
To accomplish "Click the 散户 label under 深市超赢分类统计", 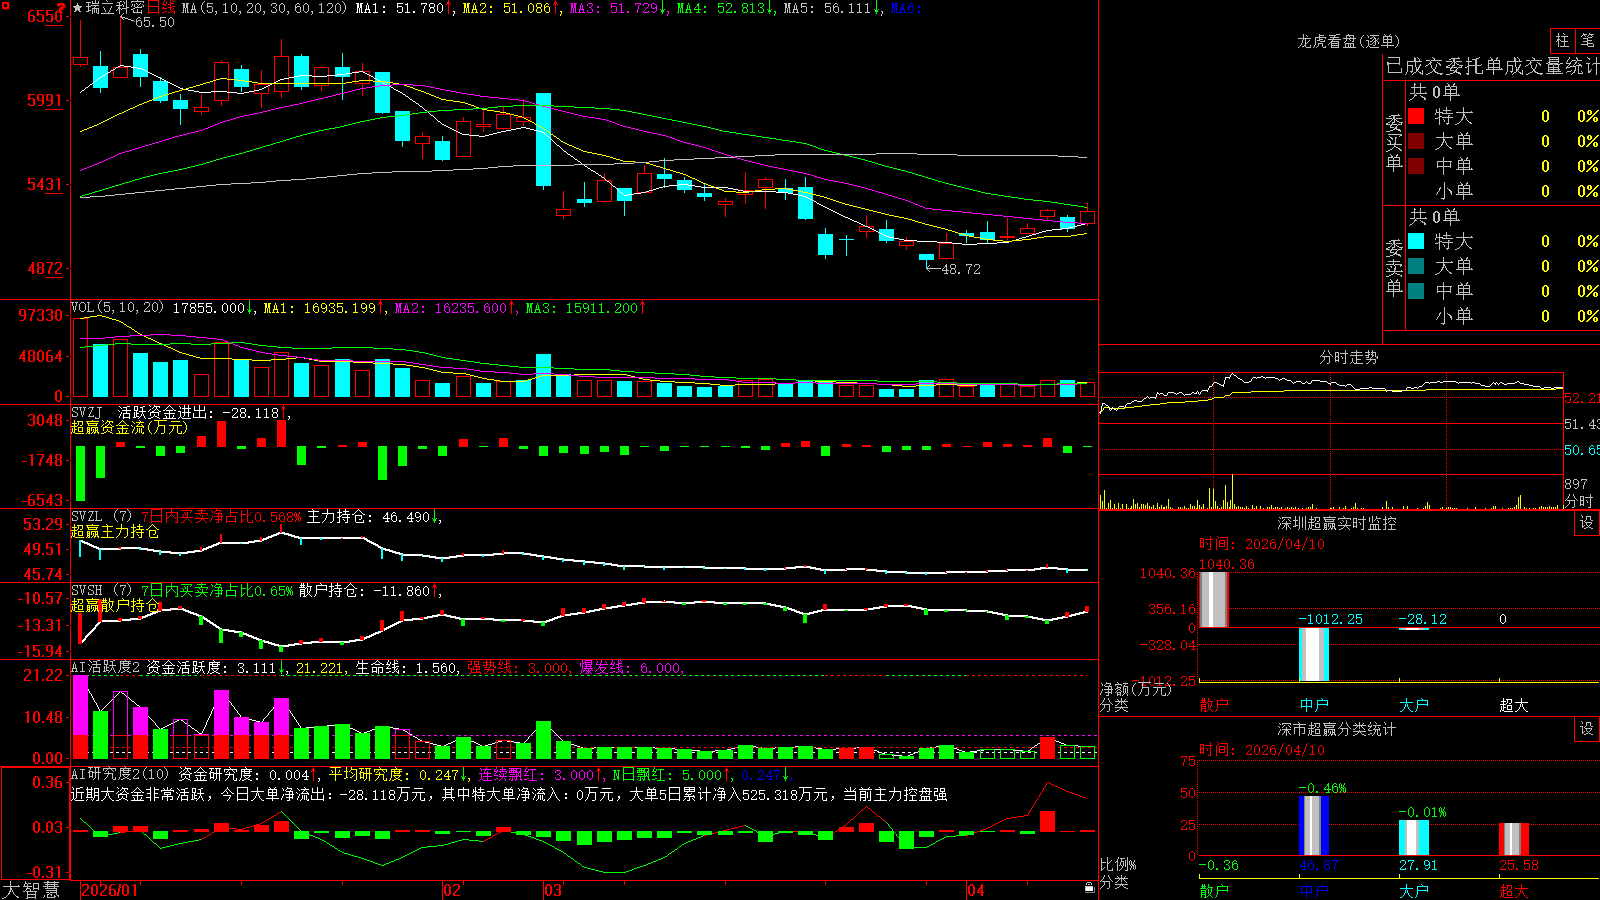I will point(1213,890).
